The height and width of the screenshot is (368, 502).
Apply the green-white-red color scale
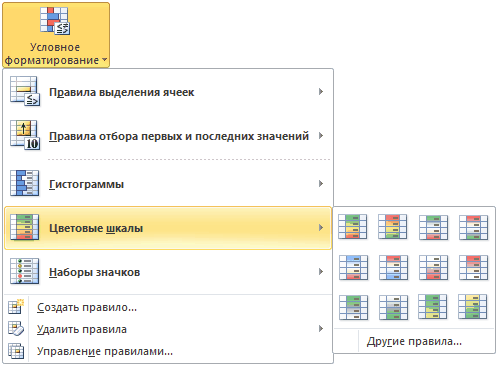[433, 228]
